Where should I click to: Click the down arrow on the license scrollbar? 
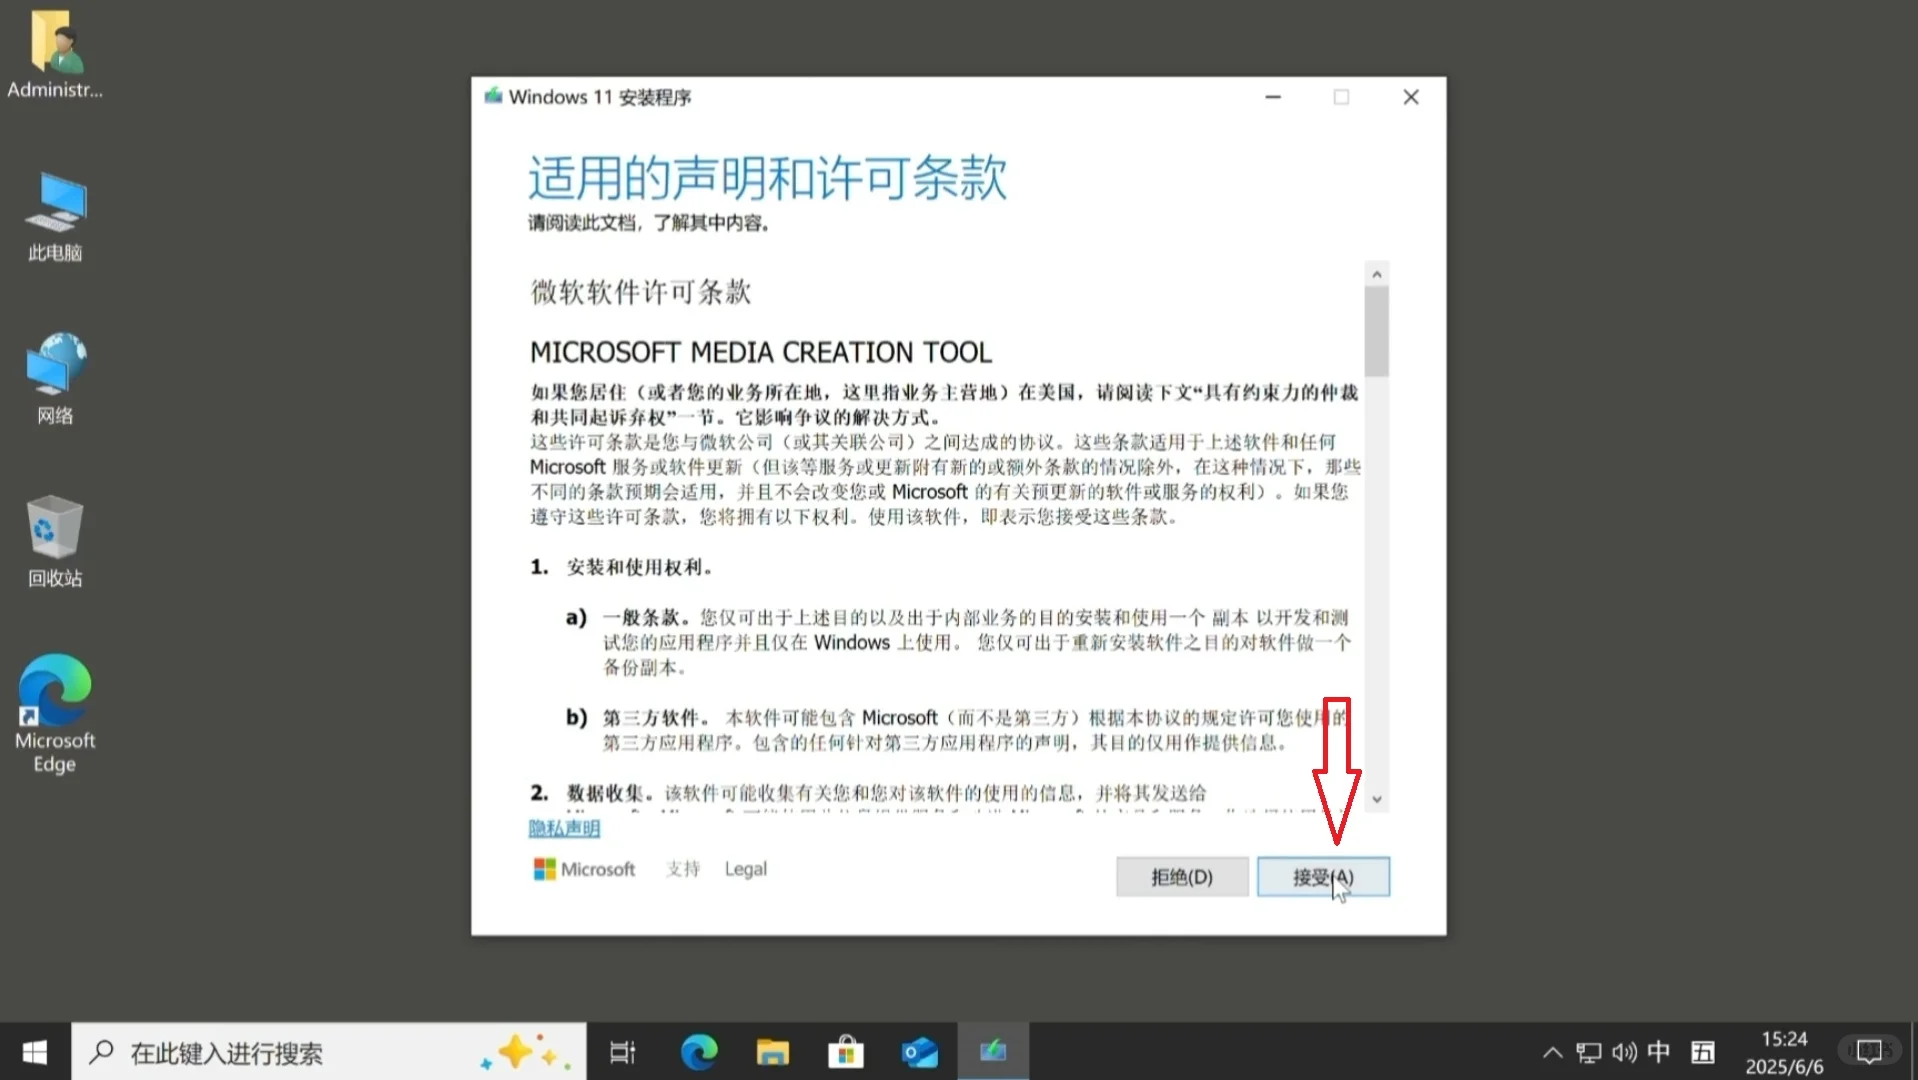(x=1377, y=799)
